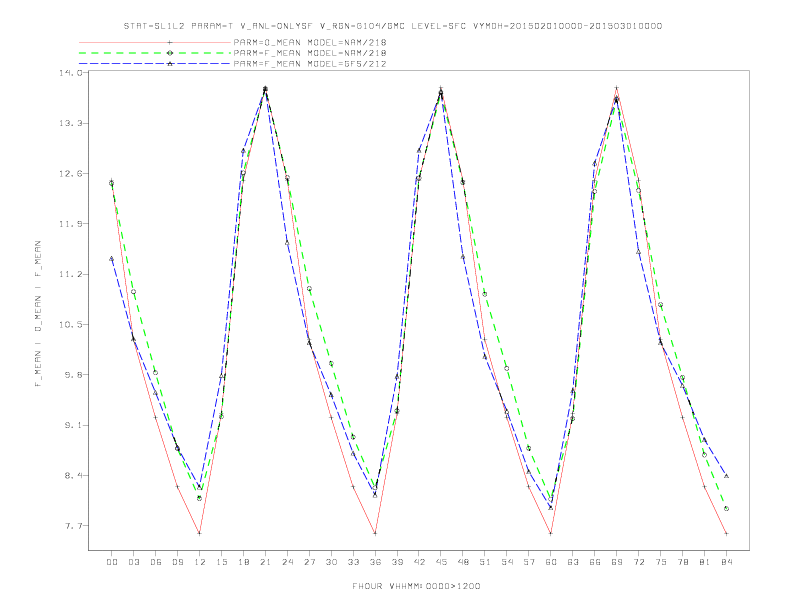Image resolution: width=792 pixels, height=612 pixels.
Task: Click x-axis tick label 54
Action: (507, 562)
